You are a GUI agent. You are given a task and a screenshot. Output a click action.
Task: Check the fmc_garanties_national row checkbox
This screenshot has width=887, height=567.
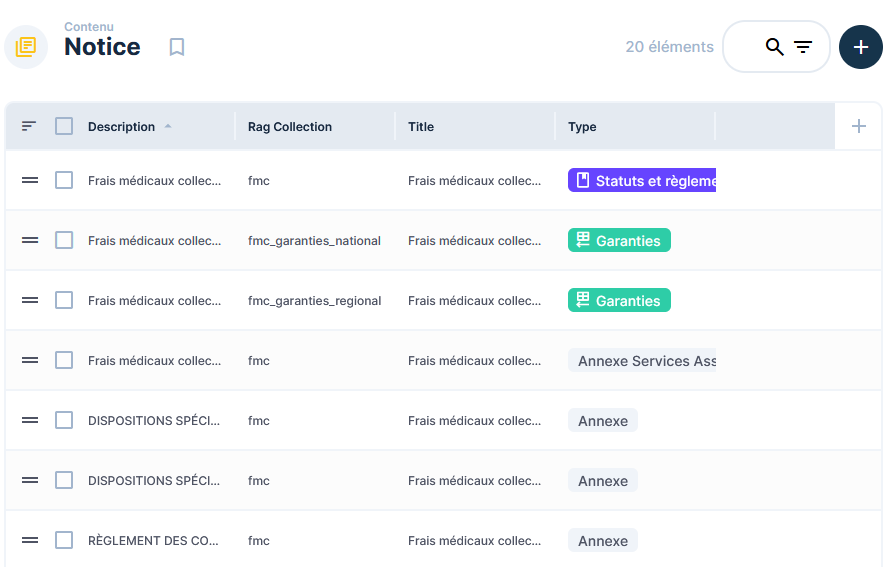point(64,240)
